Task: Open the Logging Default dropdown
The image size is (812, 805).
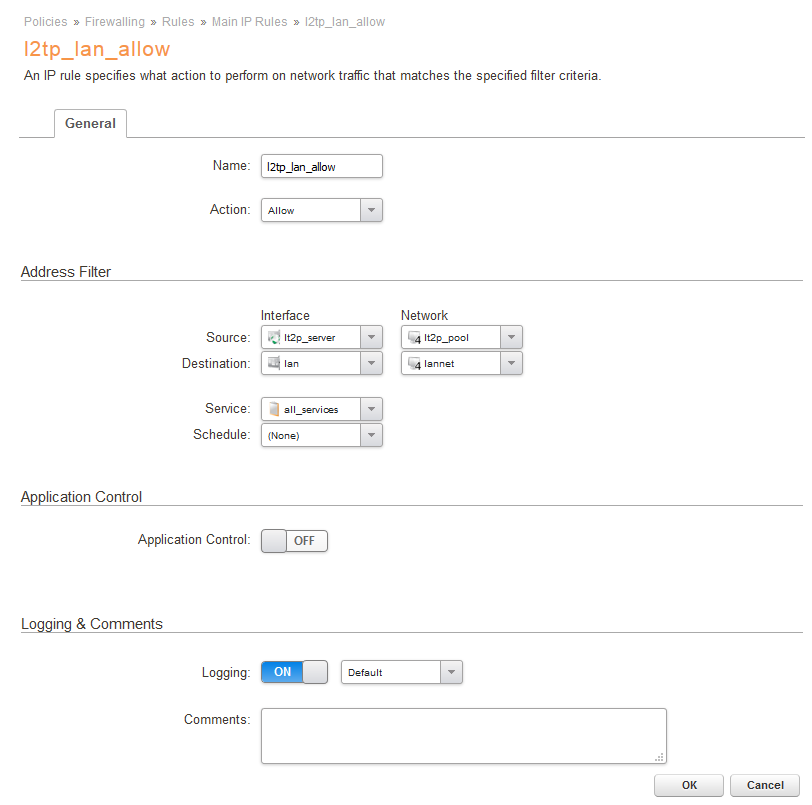Action: (401, 672)
